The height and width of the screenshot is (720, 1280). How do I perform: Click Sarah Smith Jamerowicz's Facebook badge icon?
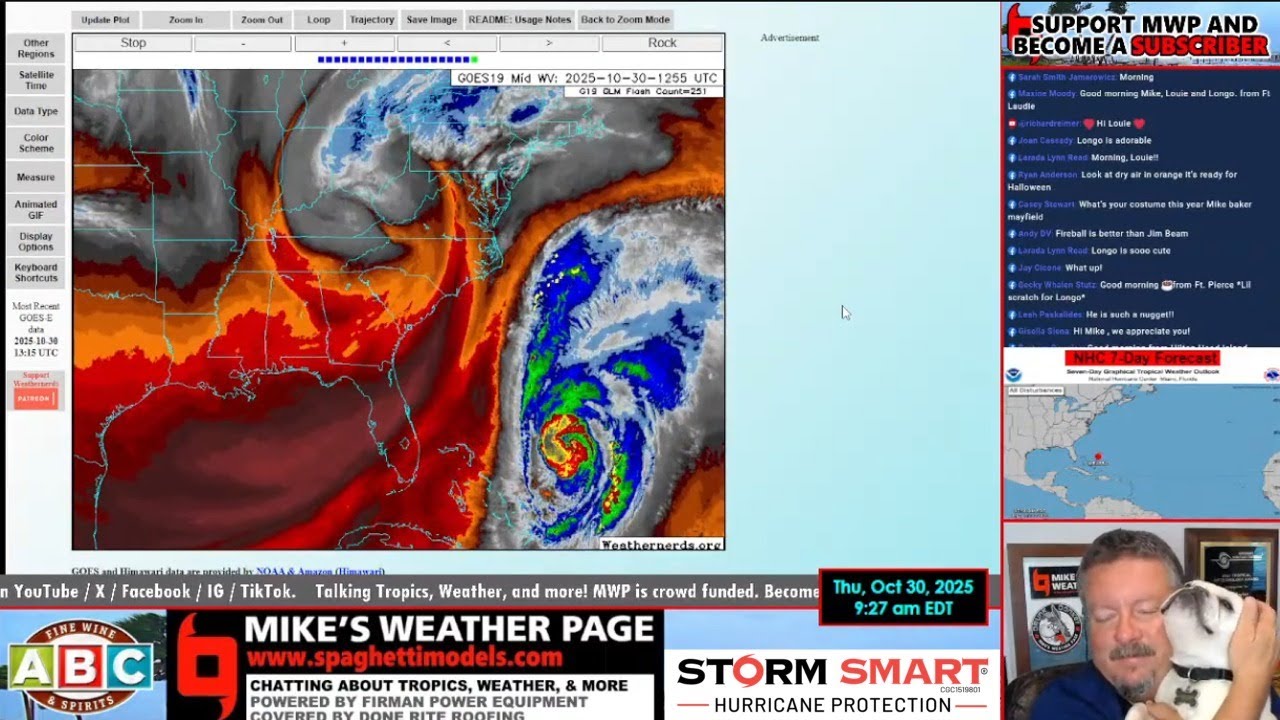coord(1012,77)
